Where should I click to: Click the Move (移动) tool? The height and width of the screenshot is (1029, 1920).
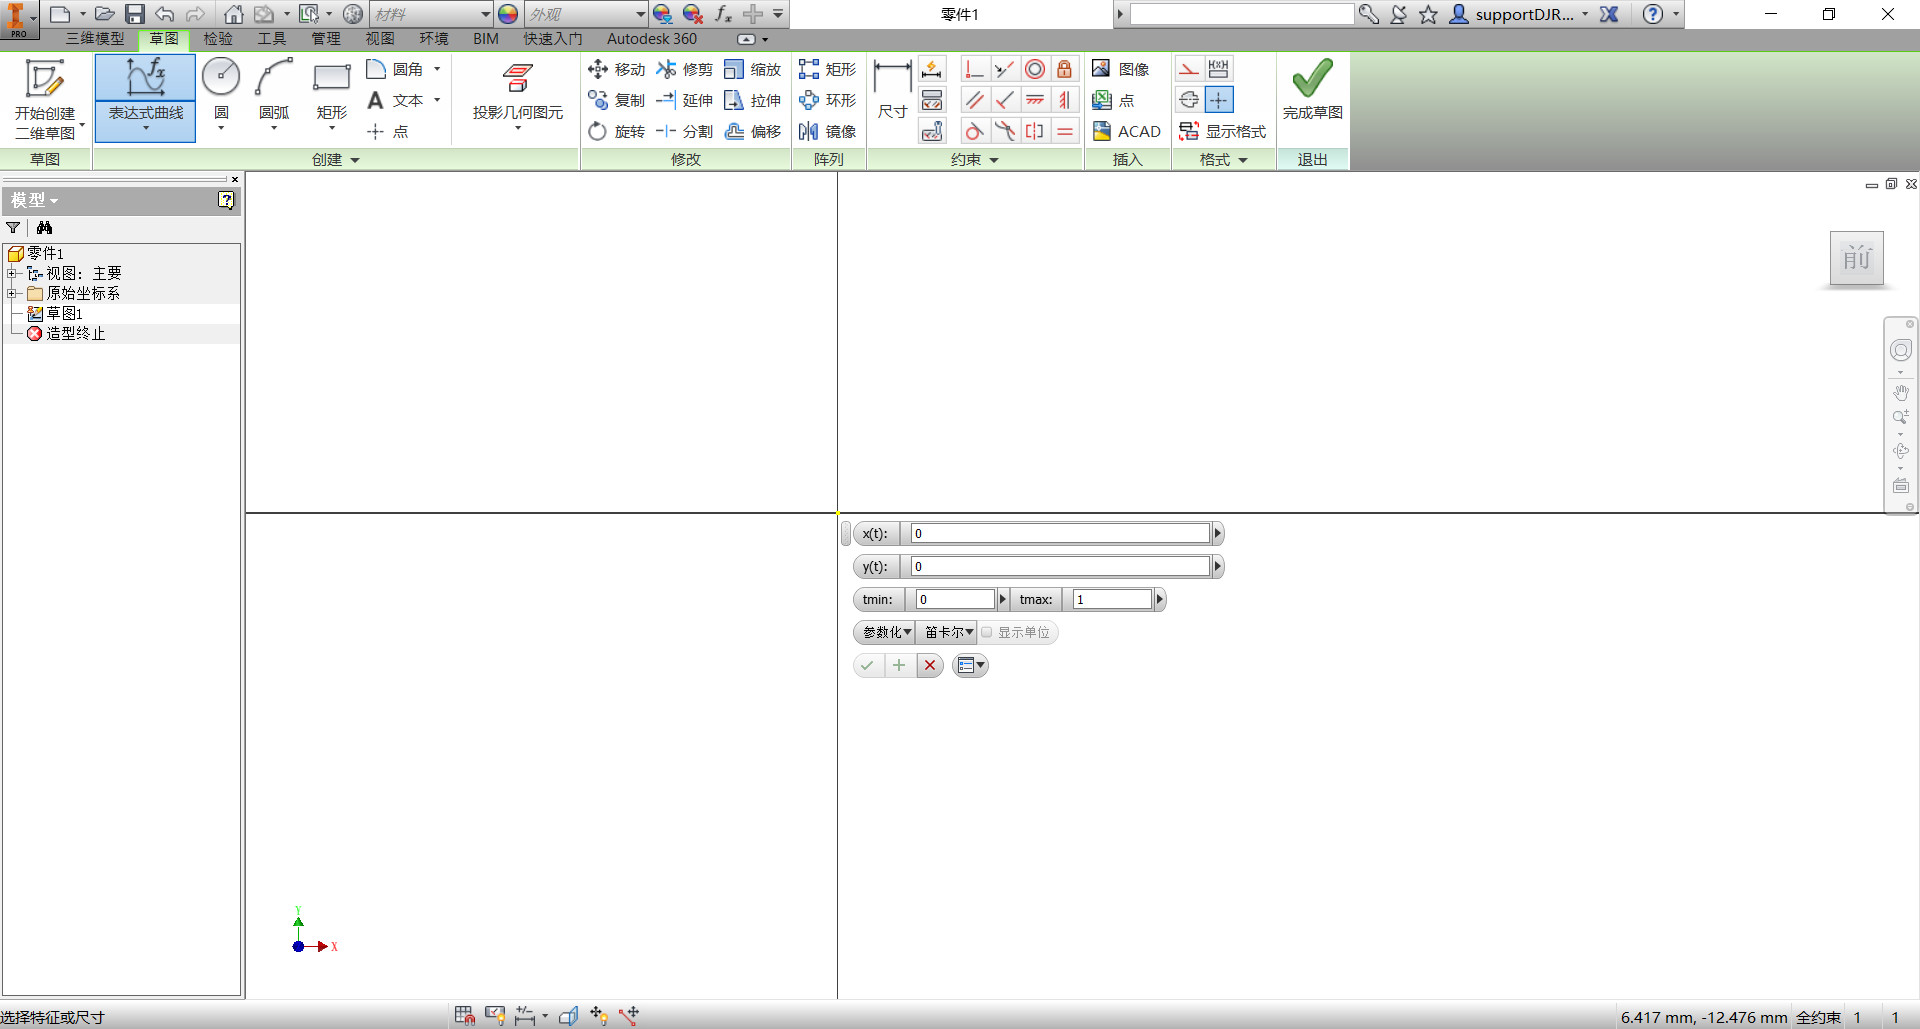pos(617,69)
